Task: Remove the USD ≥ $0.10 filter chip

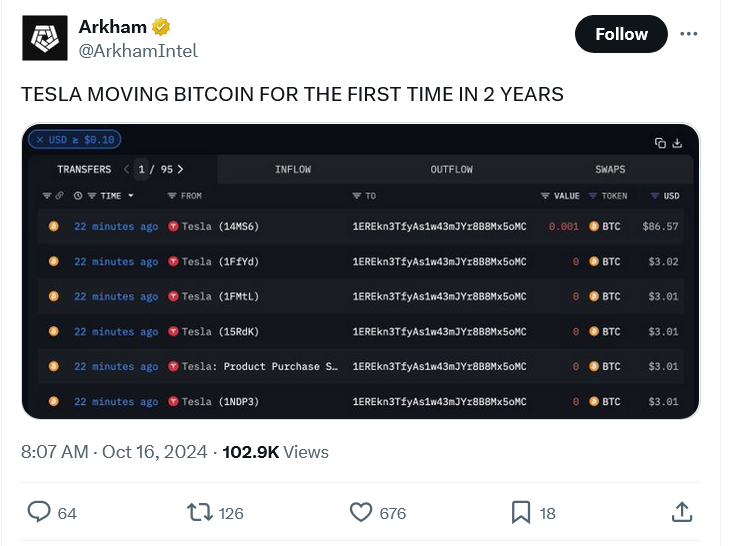Action: click(38, 140)
